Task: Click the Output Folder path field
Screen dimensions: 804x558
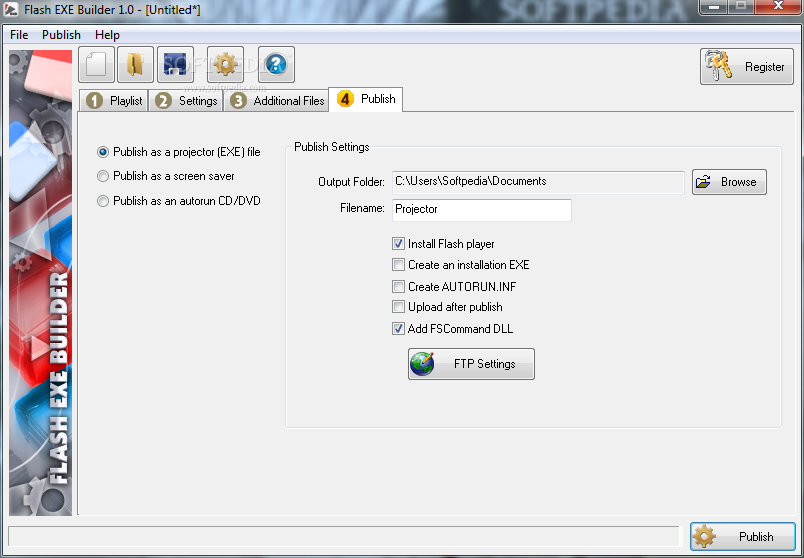Action: (x=538, y=182)
